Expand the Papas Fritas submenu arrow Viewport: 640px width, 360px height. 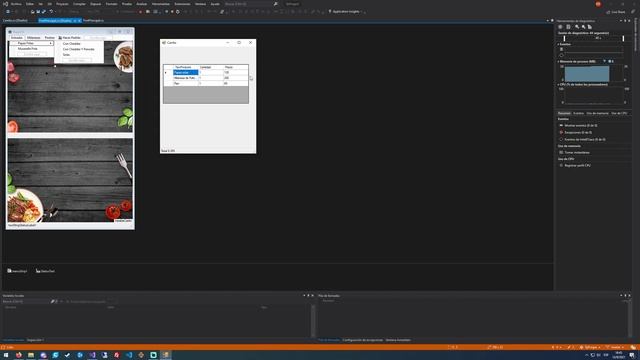[51, 43]
